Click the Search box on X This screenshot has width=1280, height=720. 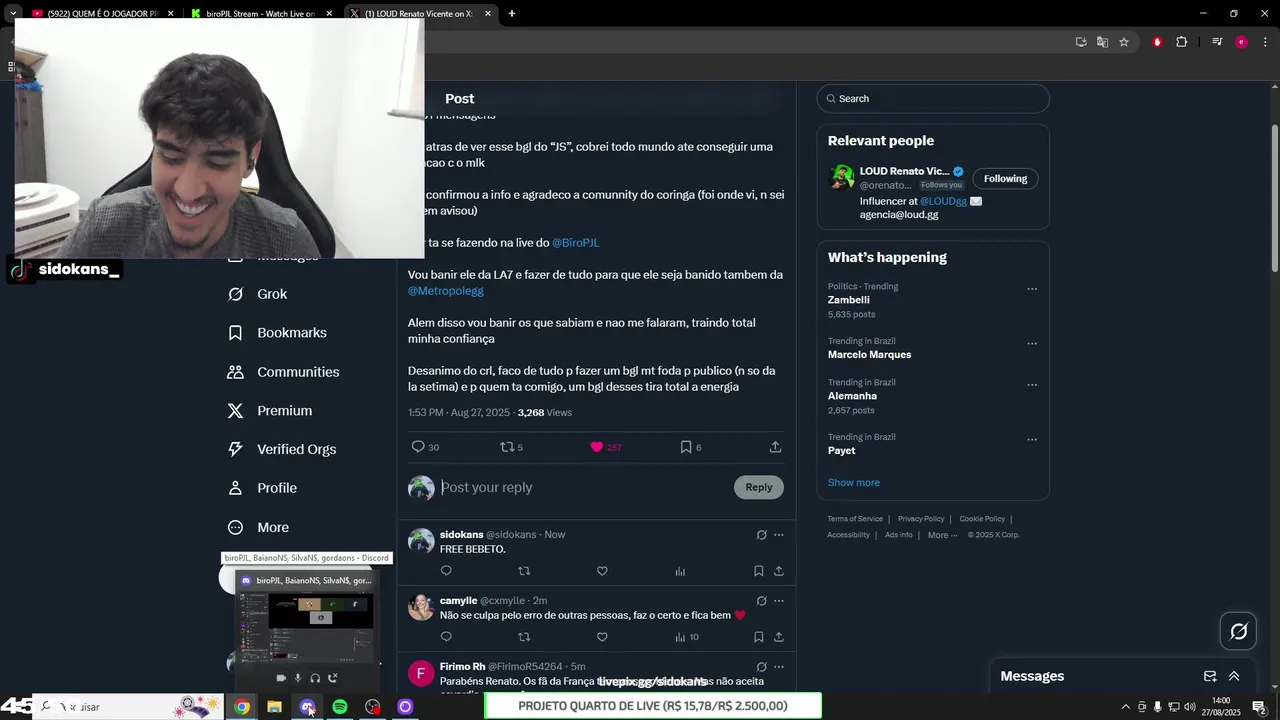[x=933, y=99]
